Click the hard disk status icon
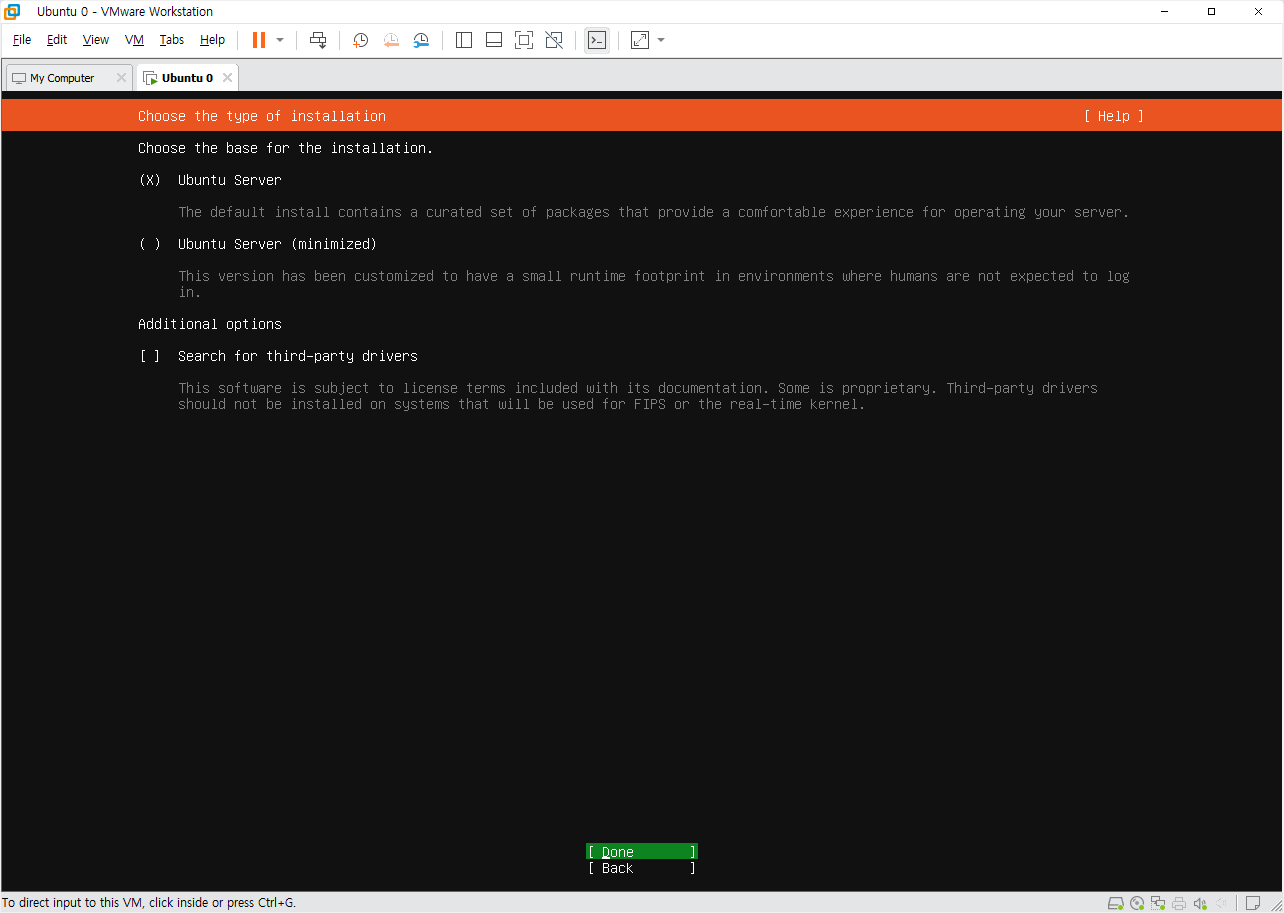Screen dimensions: 1284x913 point(1115,903)
